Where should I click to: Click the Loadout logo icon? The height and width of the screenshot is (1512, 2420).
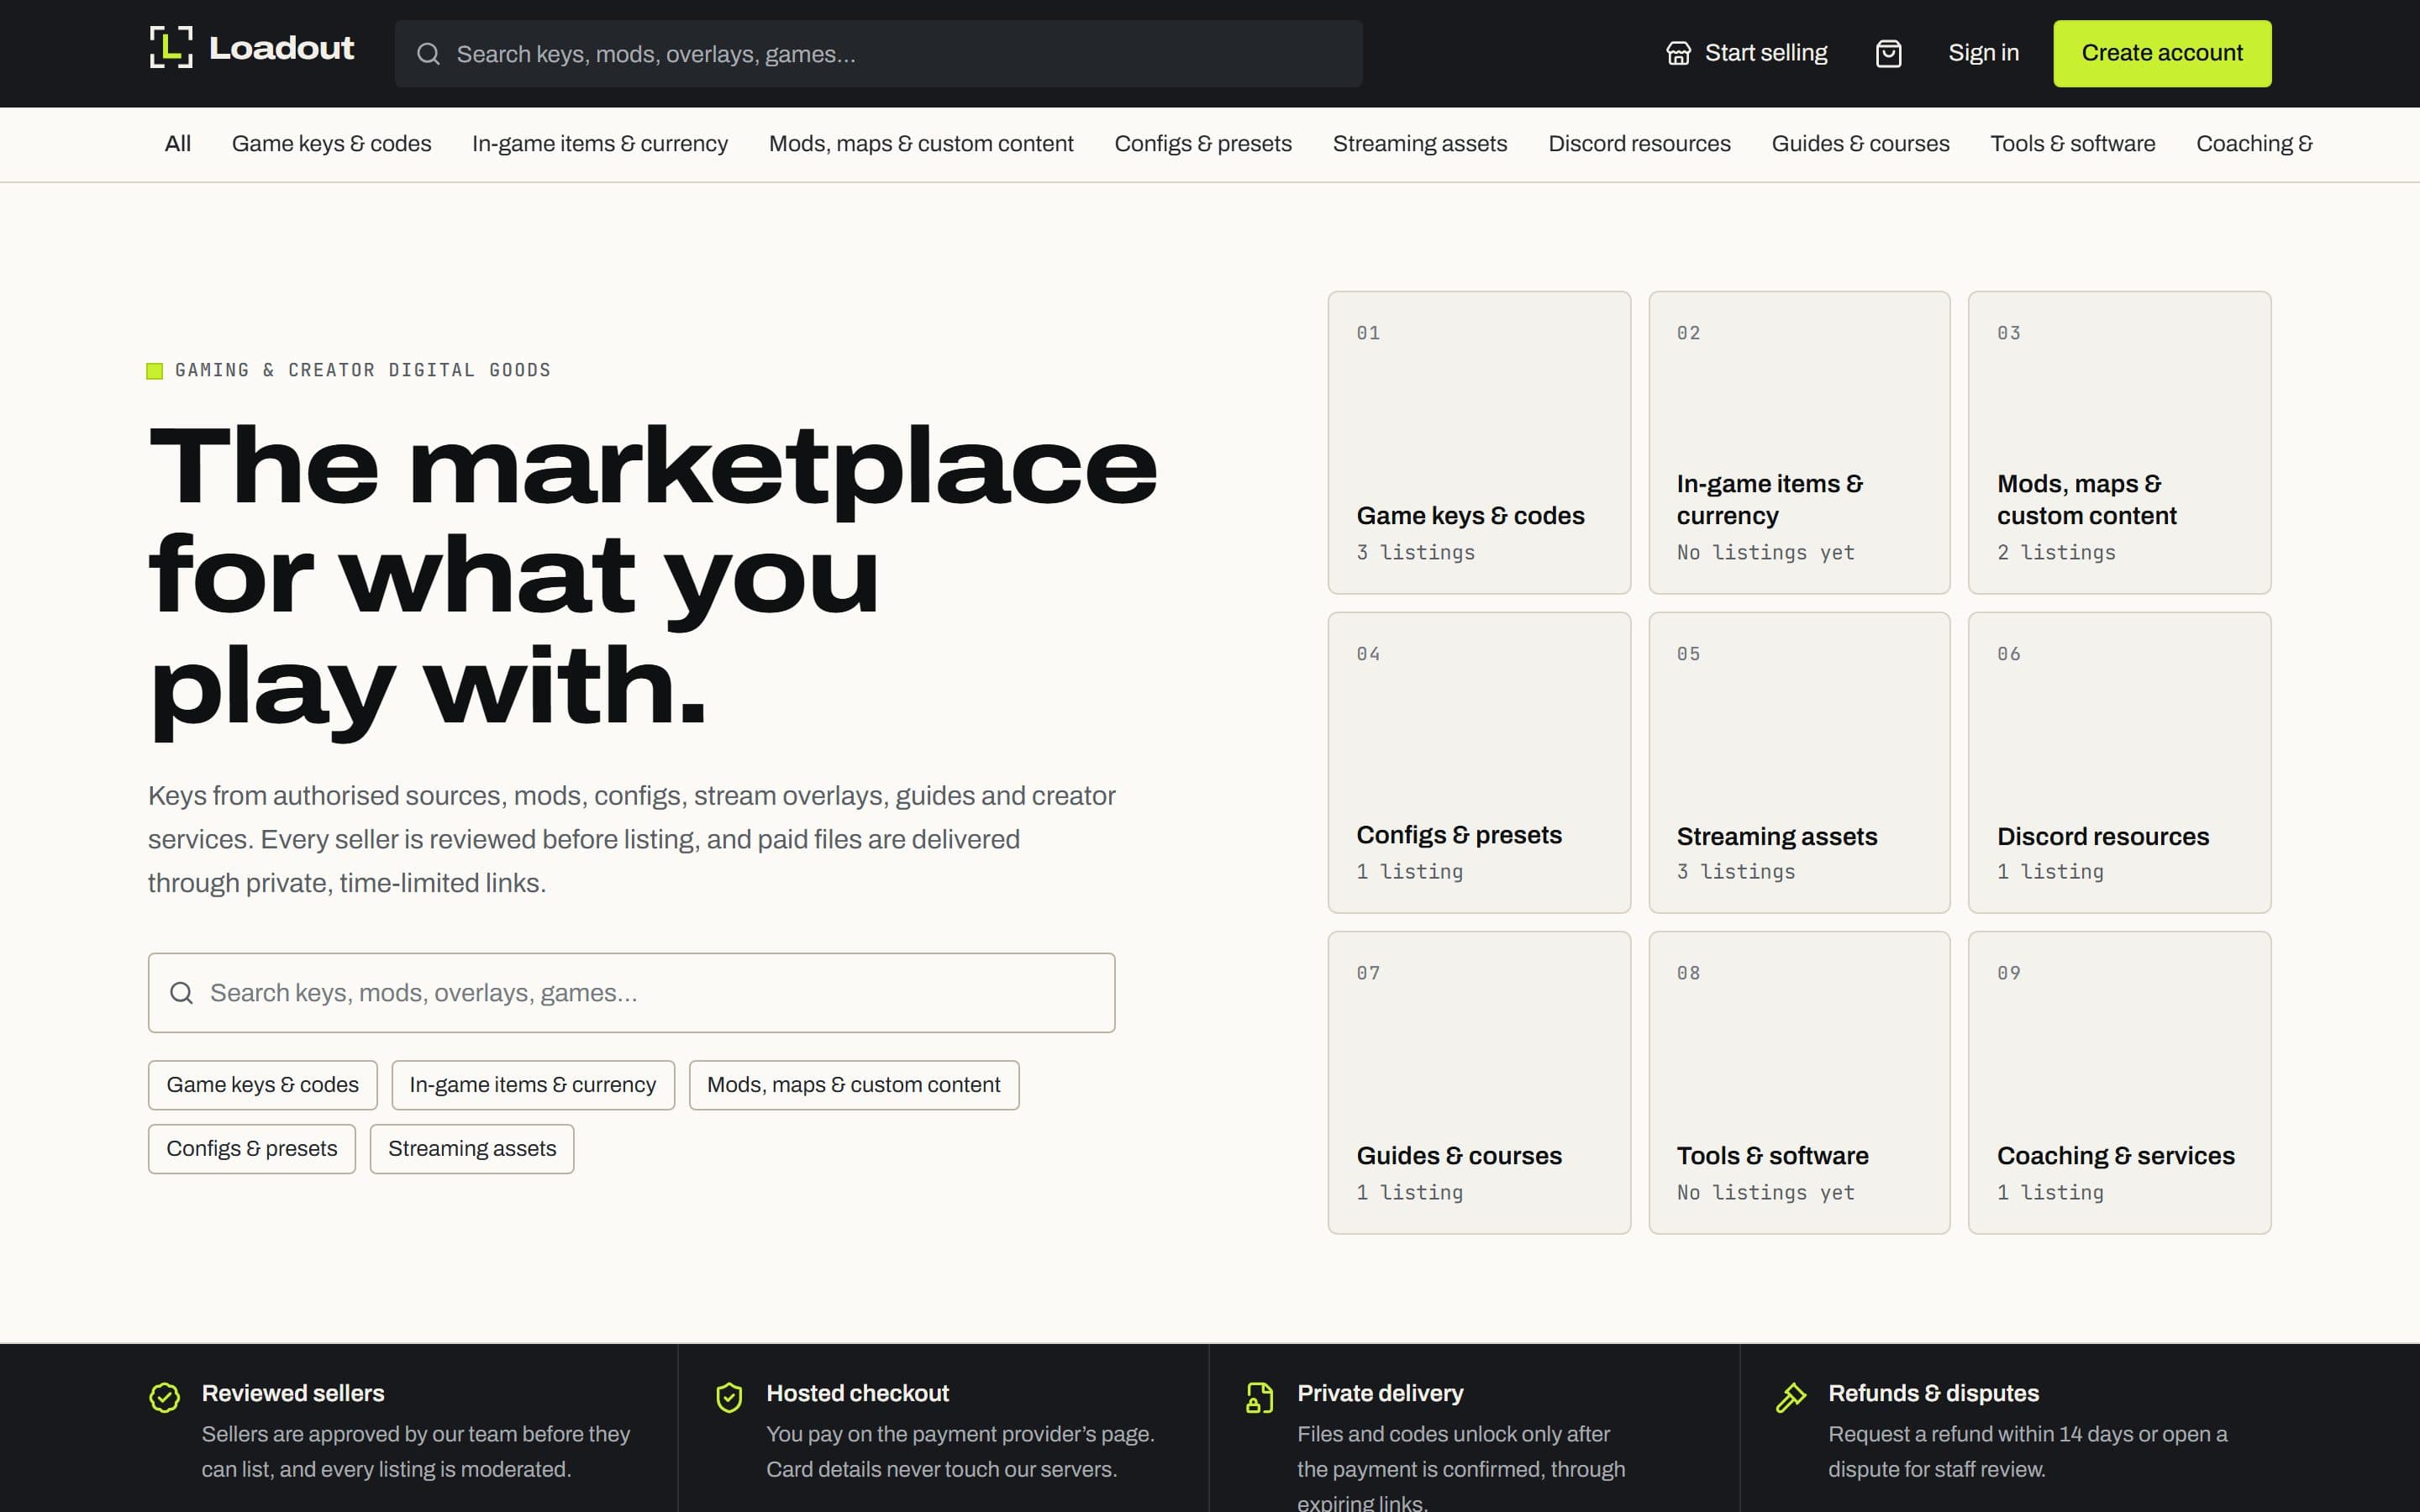171,47
